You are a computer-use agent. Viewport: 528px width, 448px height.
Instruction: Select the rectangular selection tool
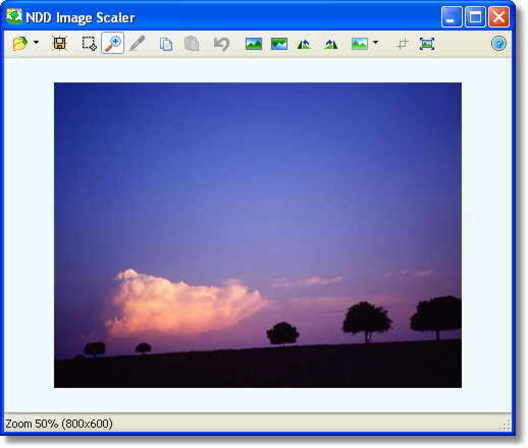coord(89,44)
